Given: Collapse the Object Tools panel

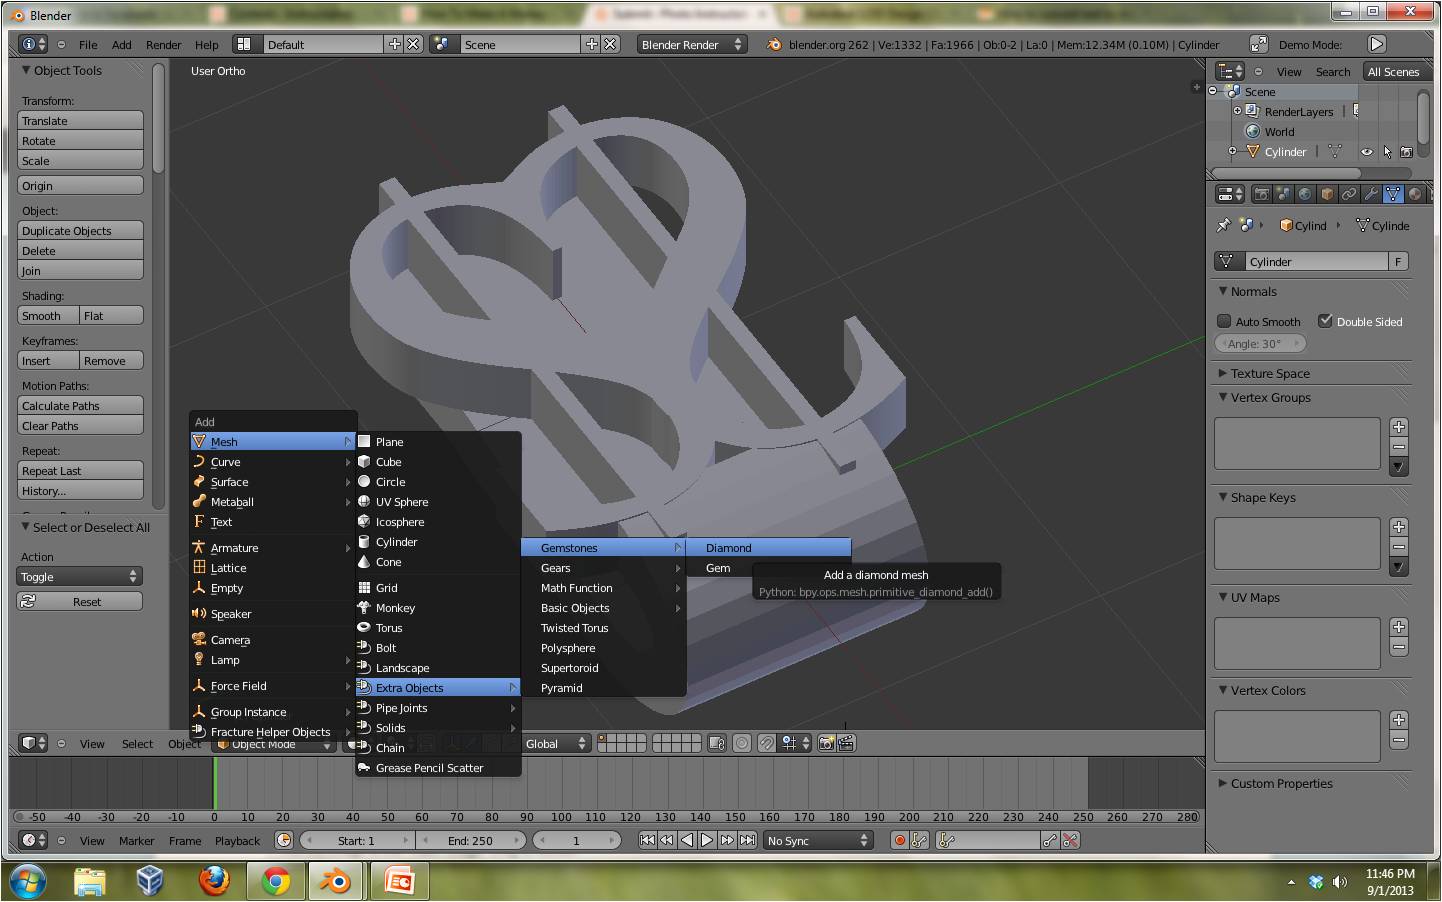Looking at the screenshot, I should (26, 71).
